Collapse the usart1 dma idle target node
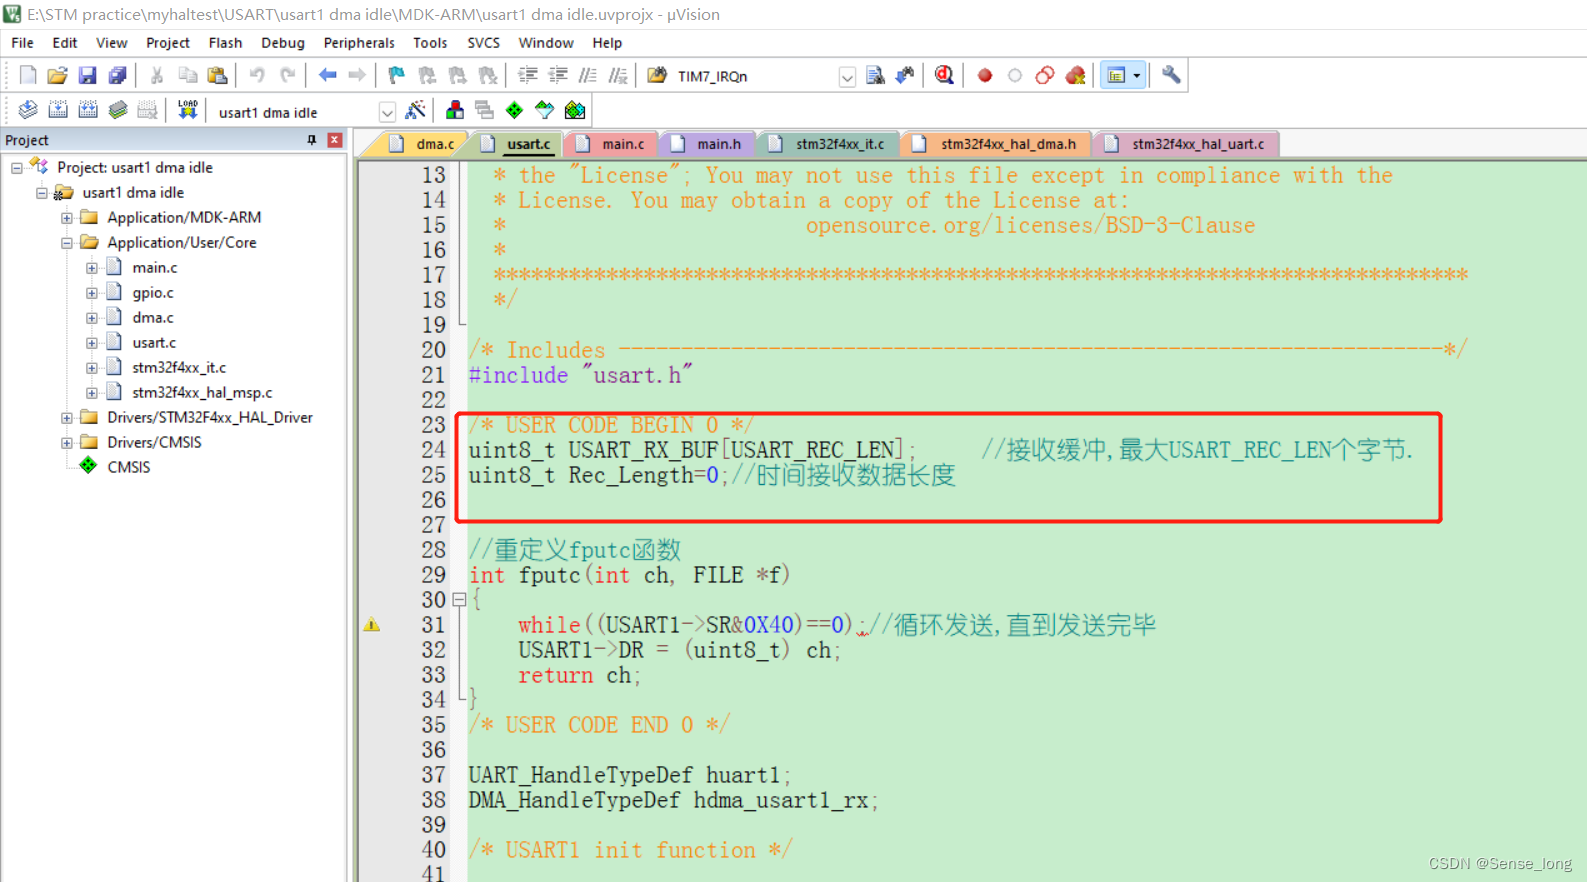The height and width of the screenshot is (882, 1587). tap(42, 193)
